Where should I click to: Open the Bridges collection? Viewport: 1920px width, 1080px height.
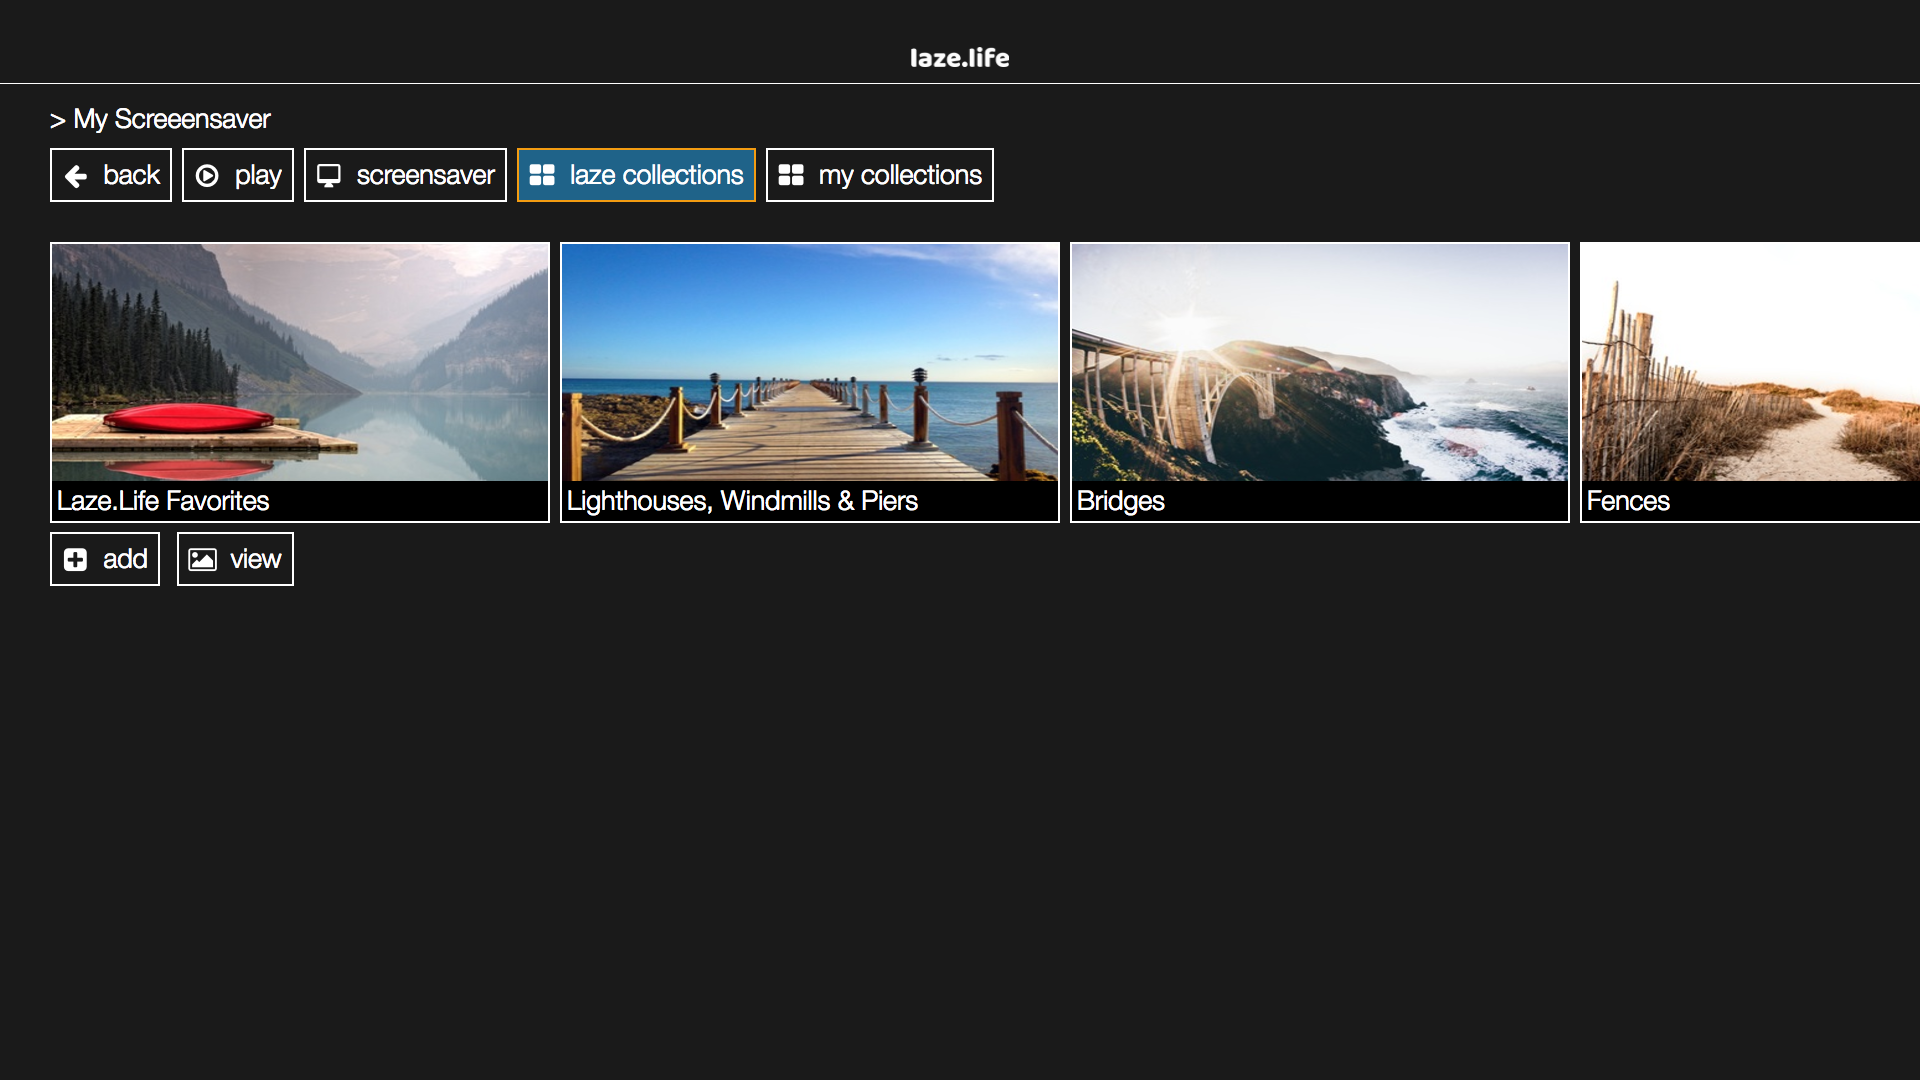coord(1319,382)
